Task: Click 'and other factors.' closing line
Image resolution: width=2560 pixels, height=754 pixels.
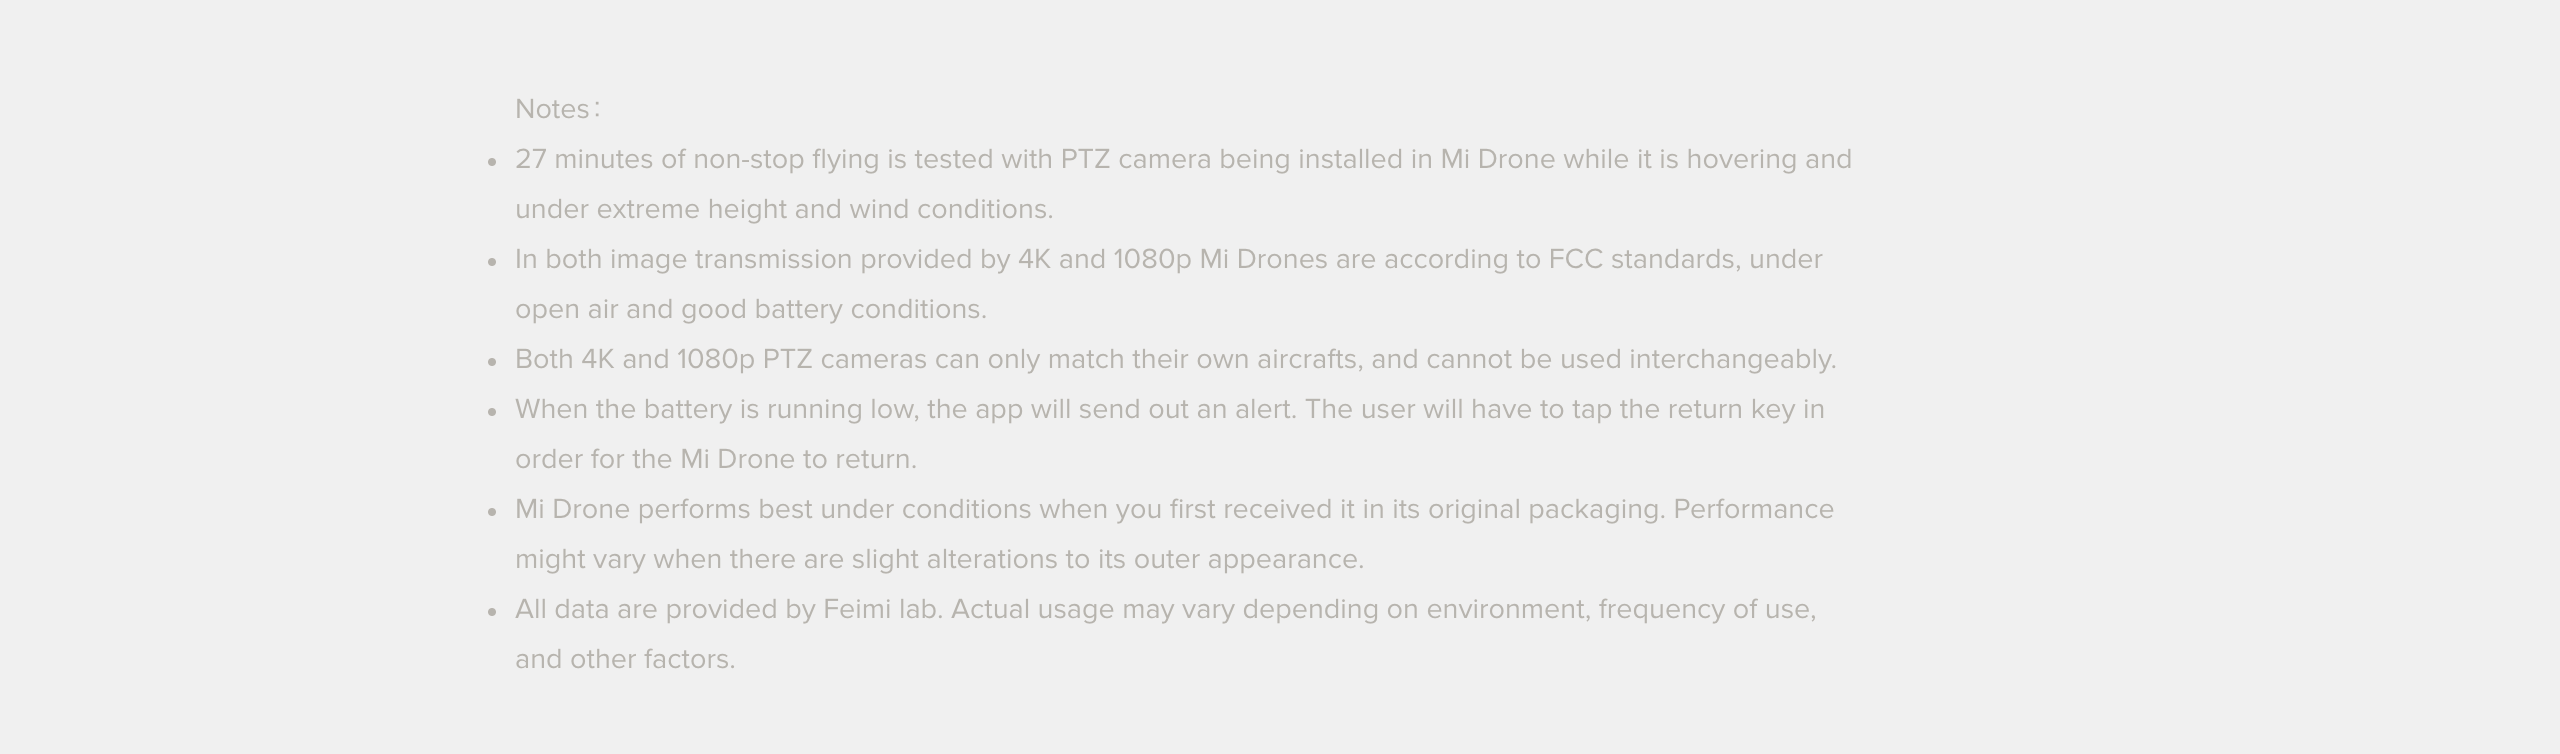Action: tap(625, 659)
